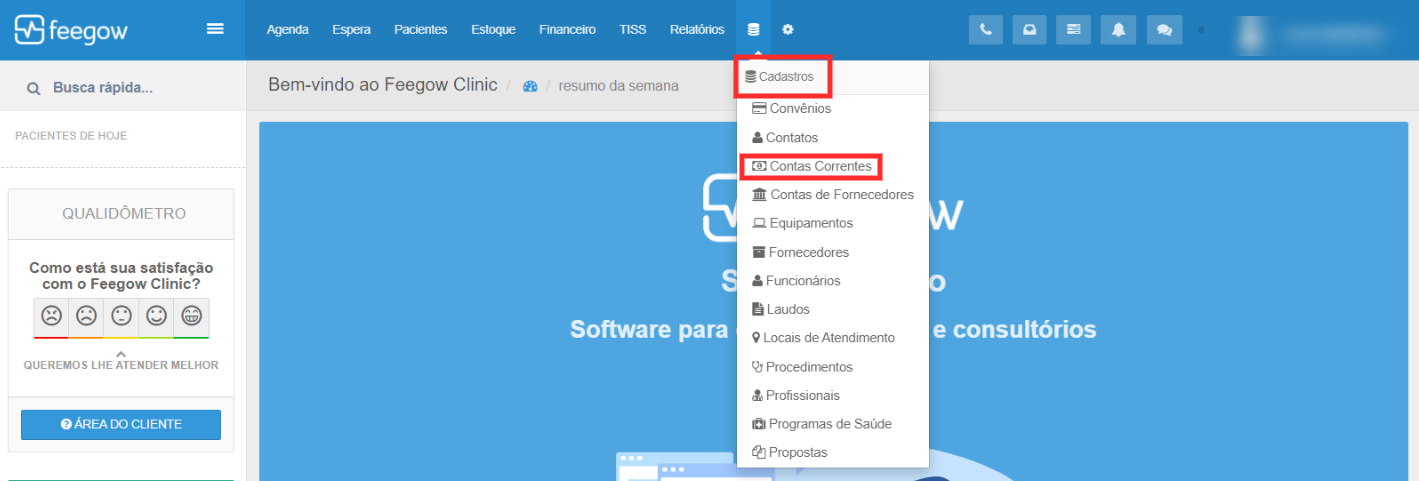Screen dimensions: 1419x481
Task: Click the feegow logo
Action: [x=71, y=30]
